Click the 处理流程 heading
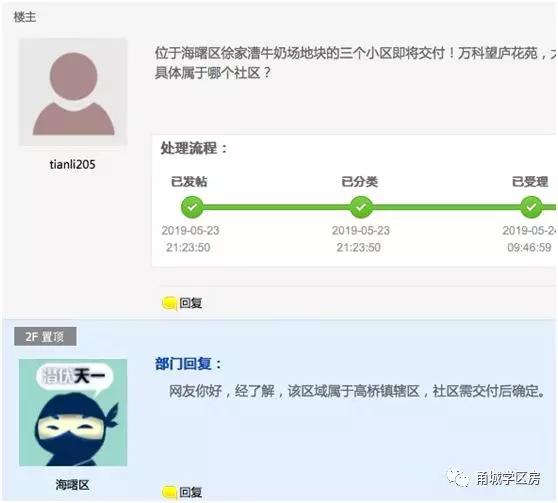 194,148
